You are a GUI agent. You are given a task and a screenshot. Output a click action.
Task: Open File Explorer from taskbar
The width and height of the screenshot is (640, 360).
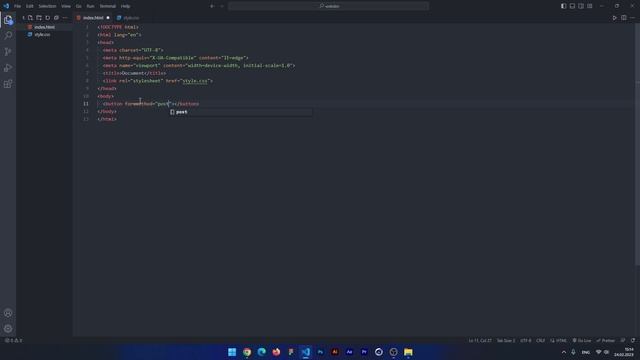pyautogui.click(x=408, y=352)
